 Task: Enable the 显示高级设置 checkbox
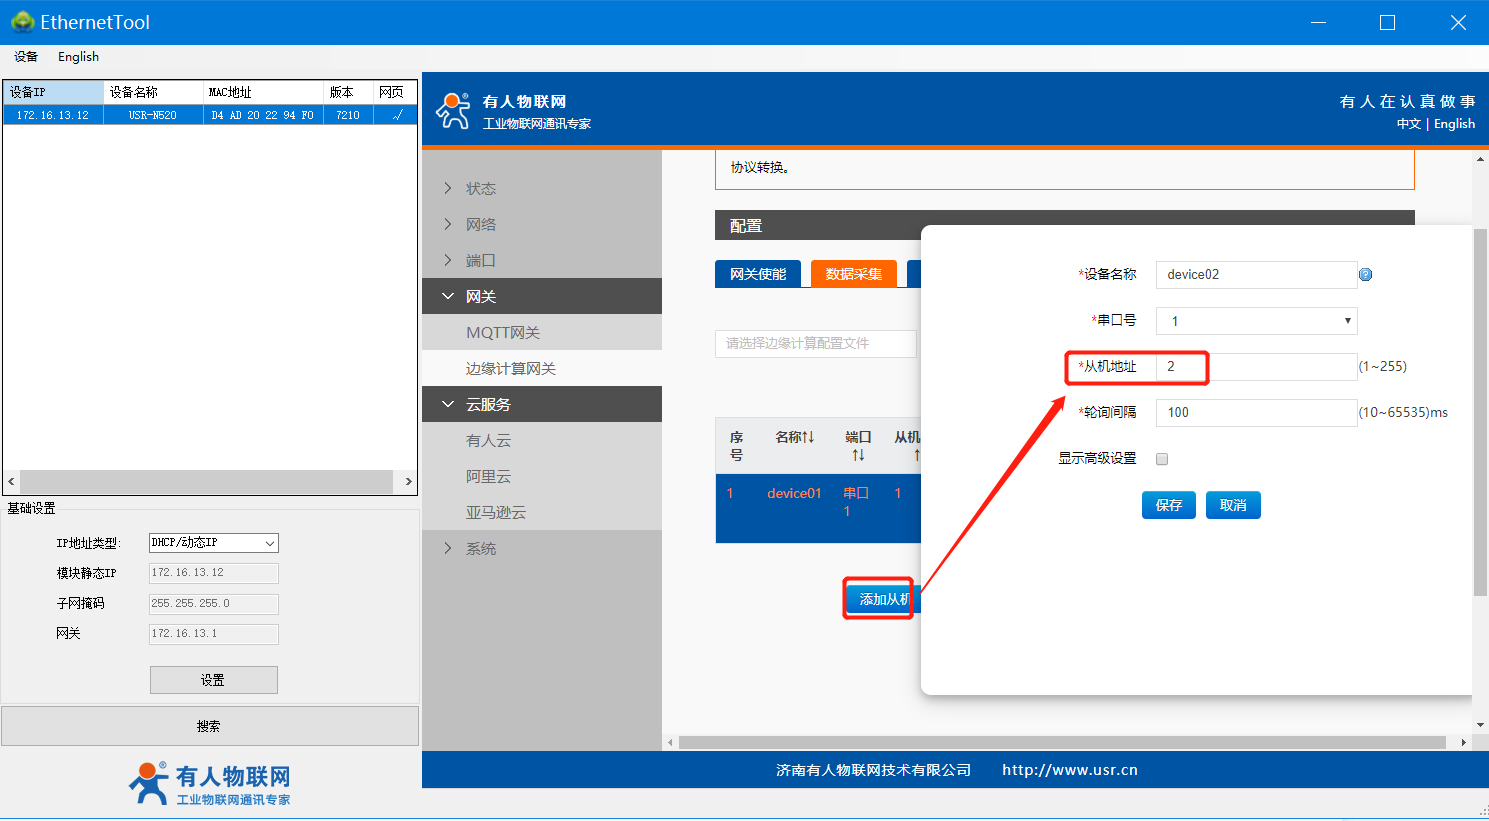1162,459
